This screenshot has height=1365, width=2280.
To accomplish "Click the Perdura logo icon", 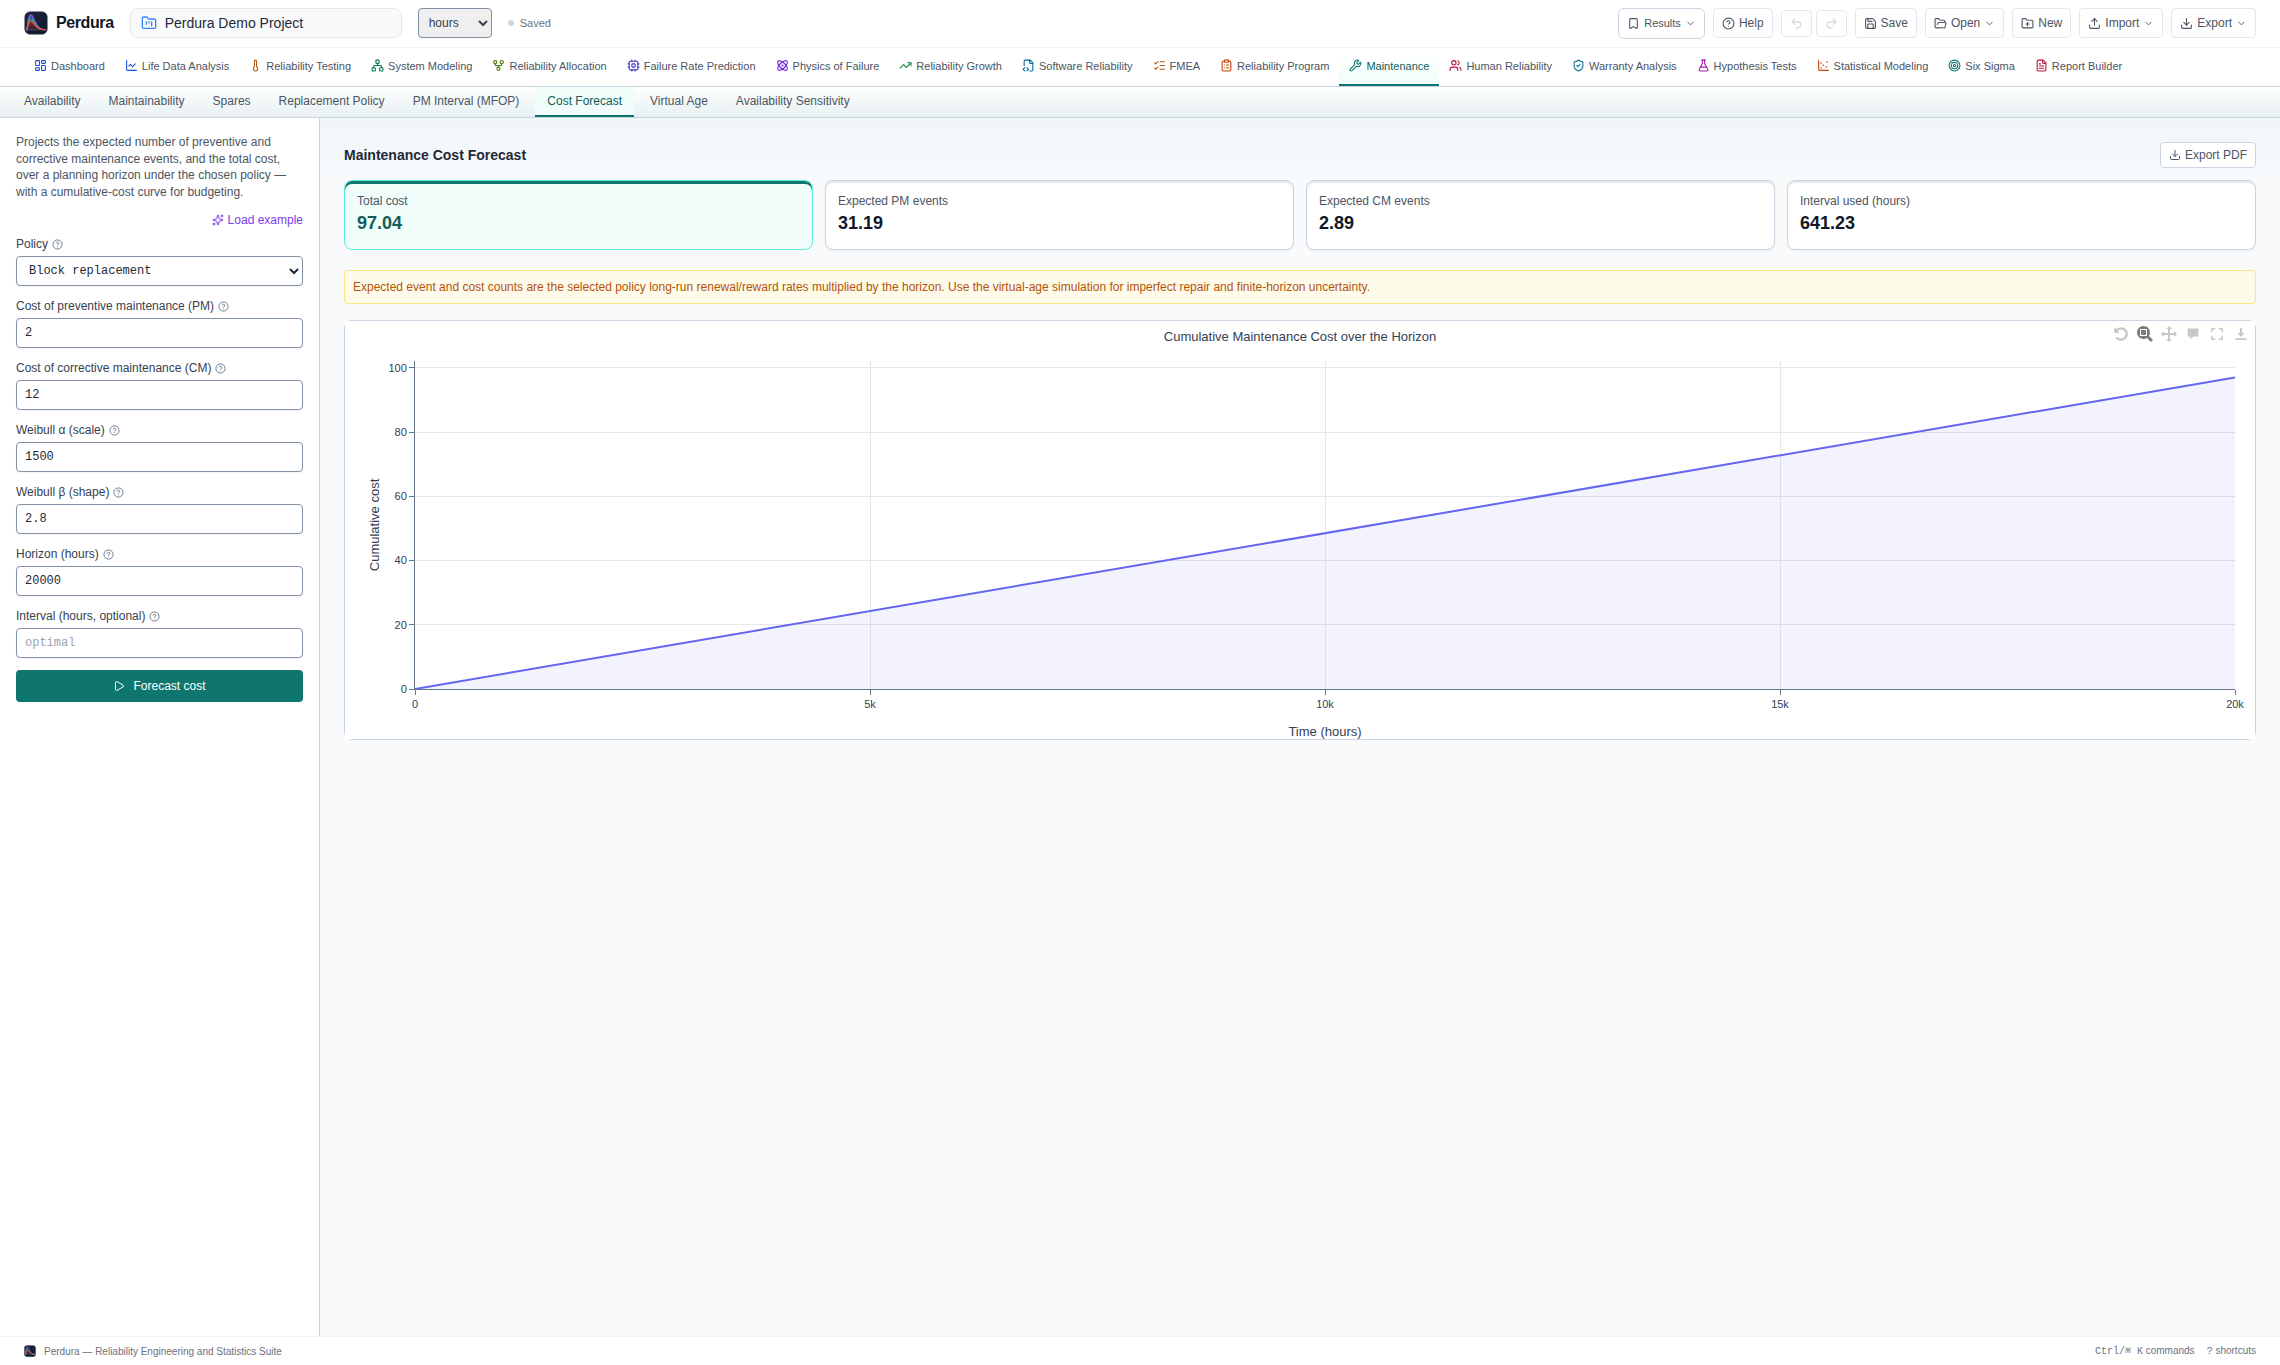I will (36, 23).
